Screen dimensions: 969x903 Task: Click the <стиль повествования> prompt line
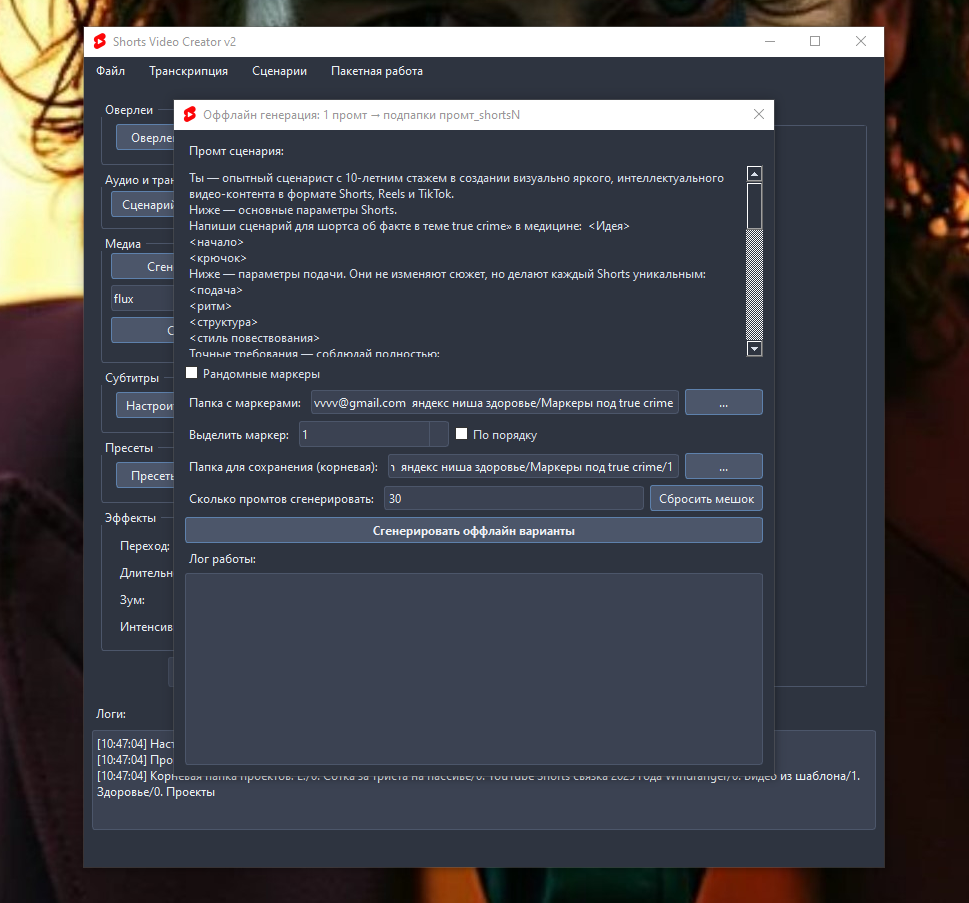coord(255,339)
